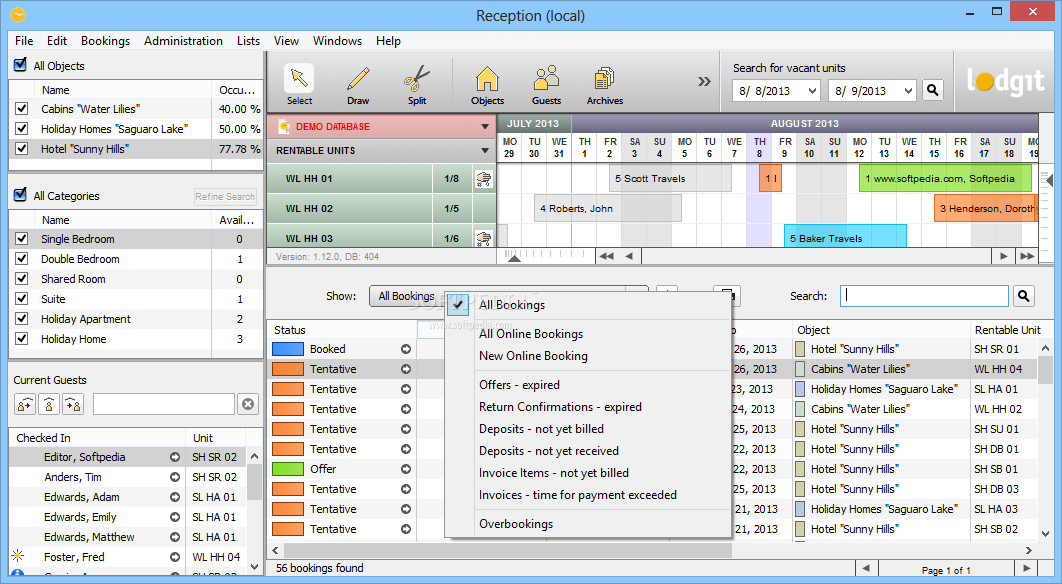1062x584 pixels.
Task: Uncheck Suite category
Action: coord(22,299)
